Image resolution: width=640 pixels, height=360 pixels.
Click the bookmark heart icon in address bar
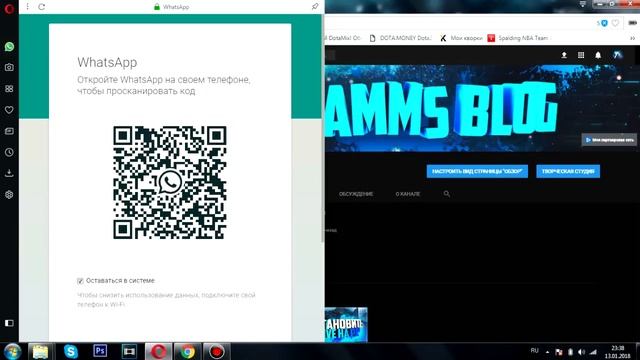tap(615, 23)
